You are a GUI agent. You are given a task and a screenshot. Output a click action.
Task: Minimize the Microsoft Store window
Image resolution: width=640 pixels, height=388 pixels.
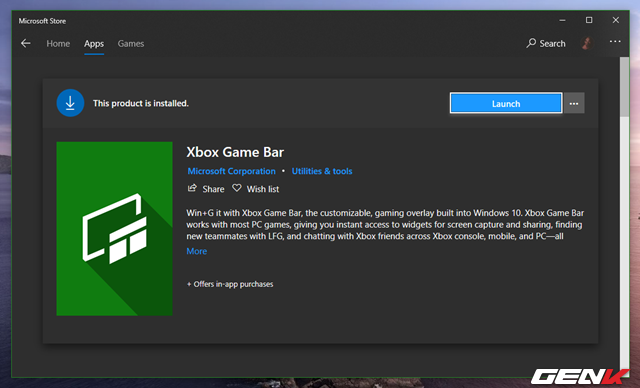pyautogui.click(x=562, y=20)
